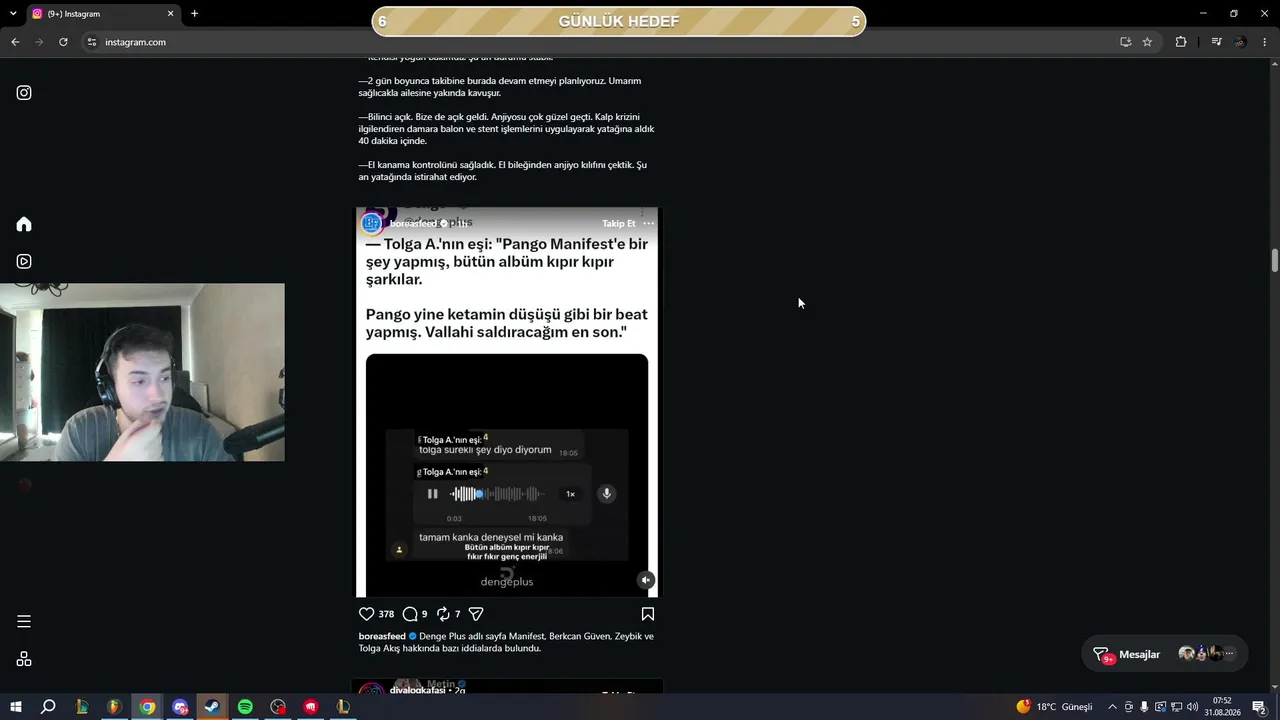Open the 18°C Güneşli weather widget
The width and height of the screenshot is (1280, 720).
[1055, 707]
